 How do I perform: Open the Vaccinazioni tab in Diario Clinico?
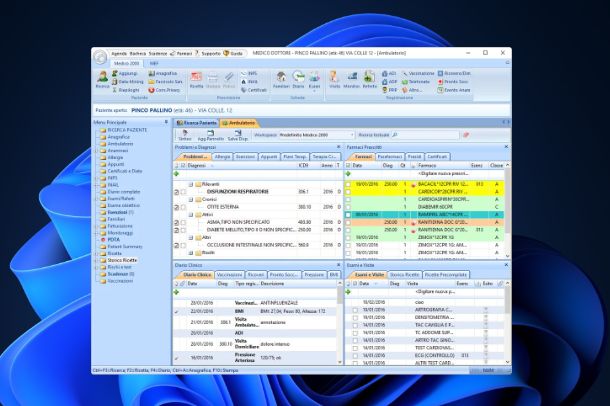click(230, 275)
